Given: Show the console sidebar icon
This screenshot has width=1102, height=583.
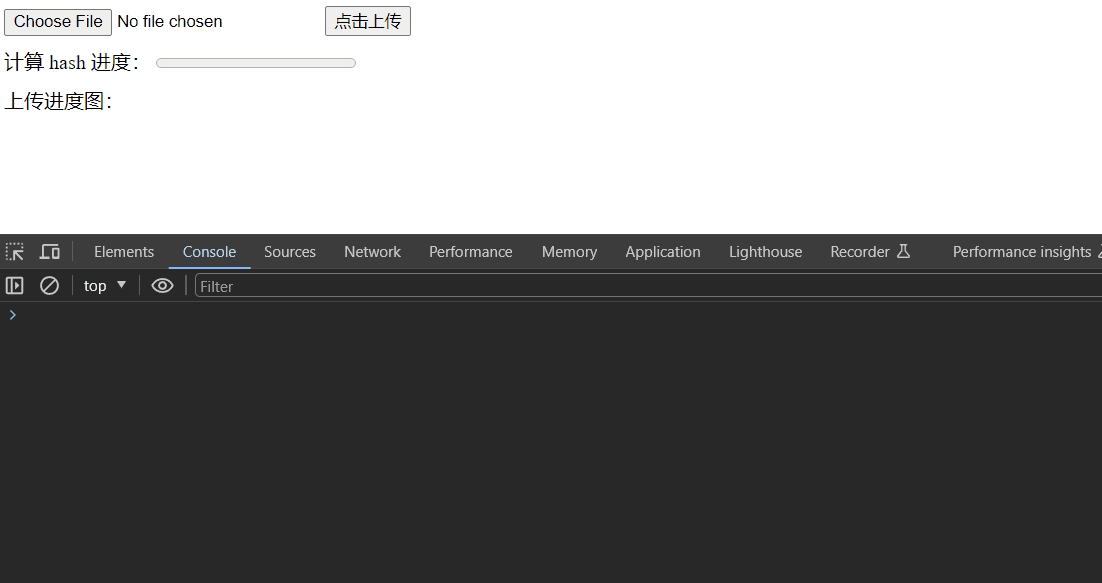Looking at the screenshot, I should [x=15, y=286].
